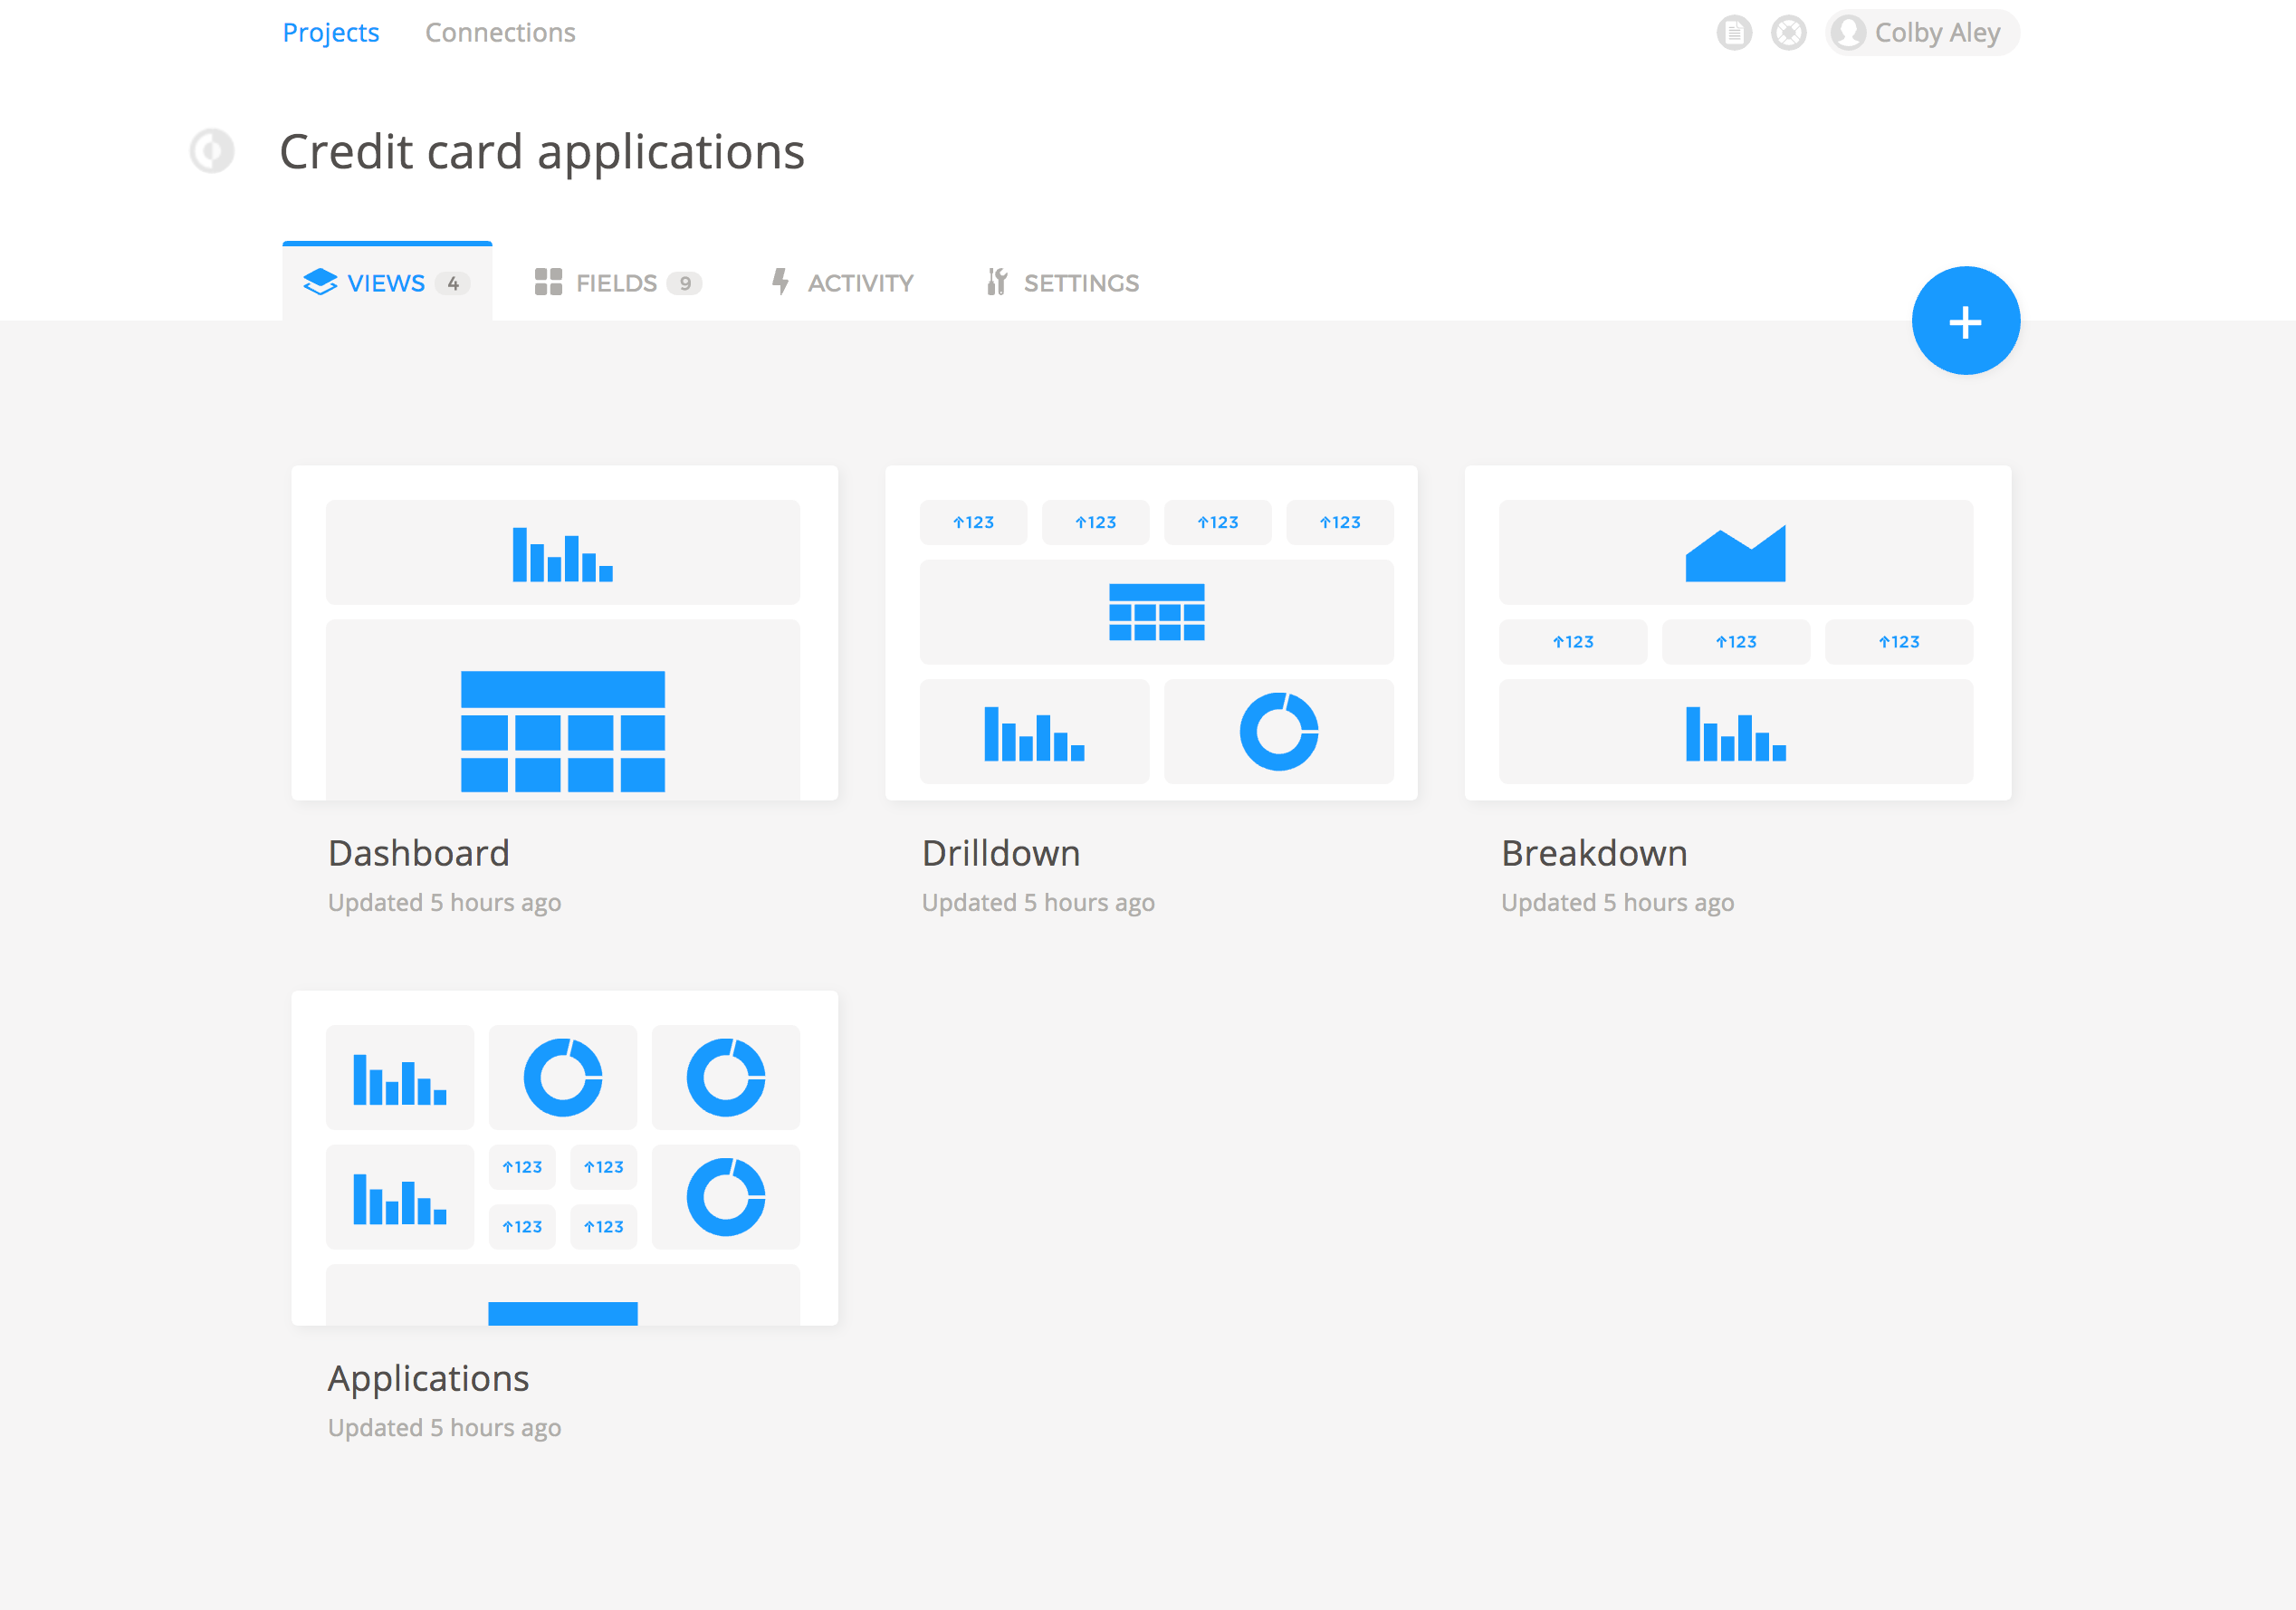Open the Breakdown view thumbnail
This screenshot has width=2296, height=1610.
tap(1737, 632)
